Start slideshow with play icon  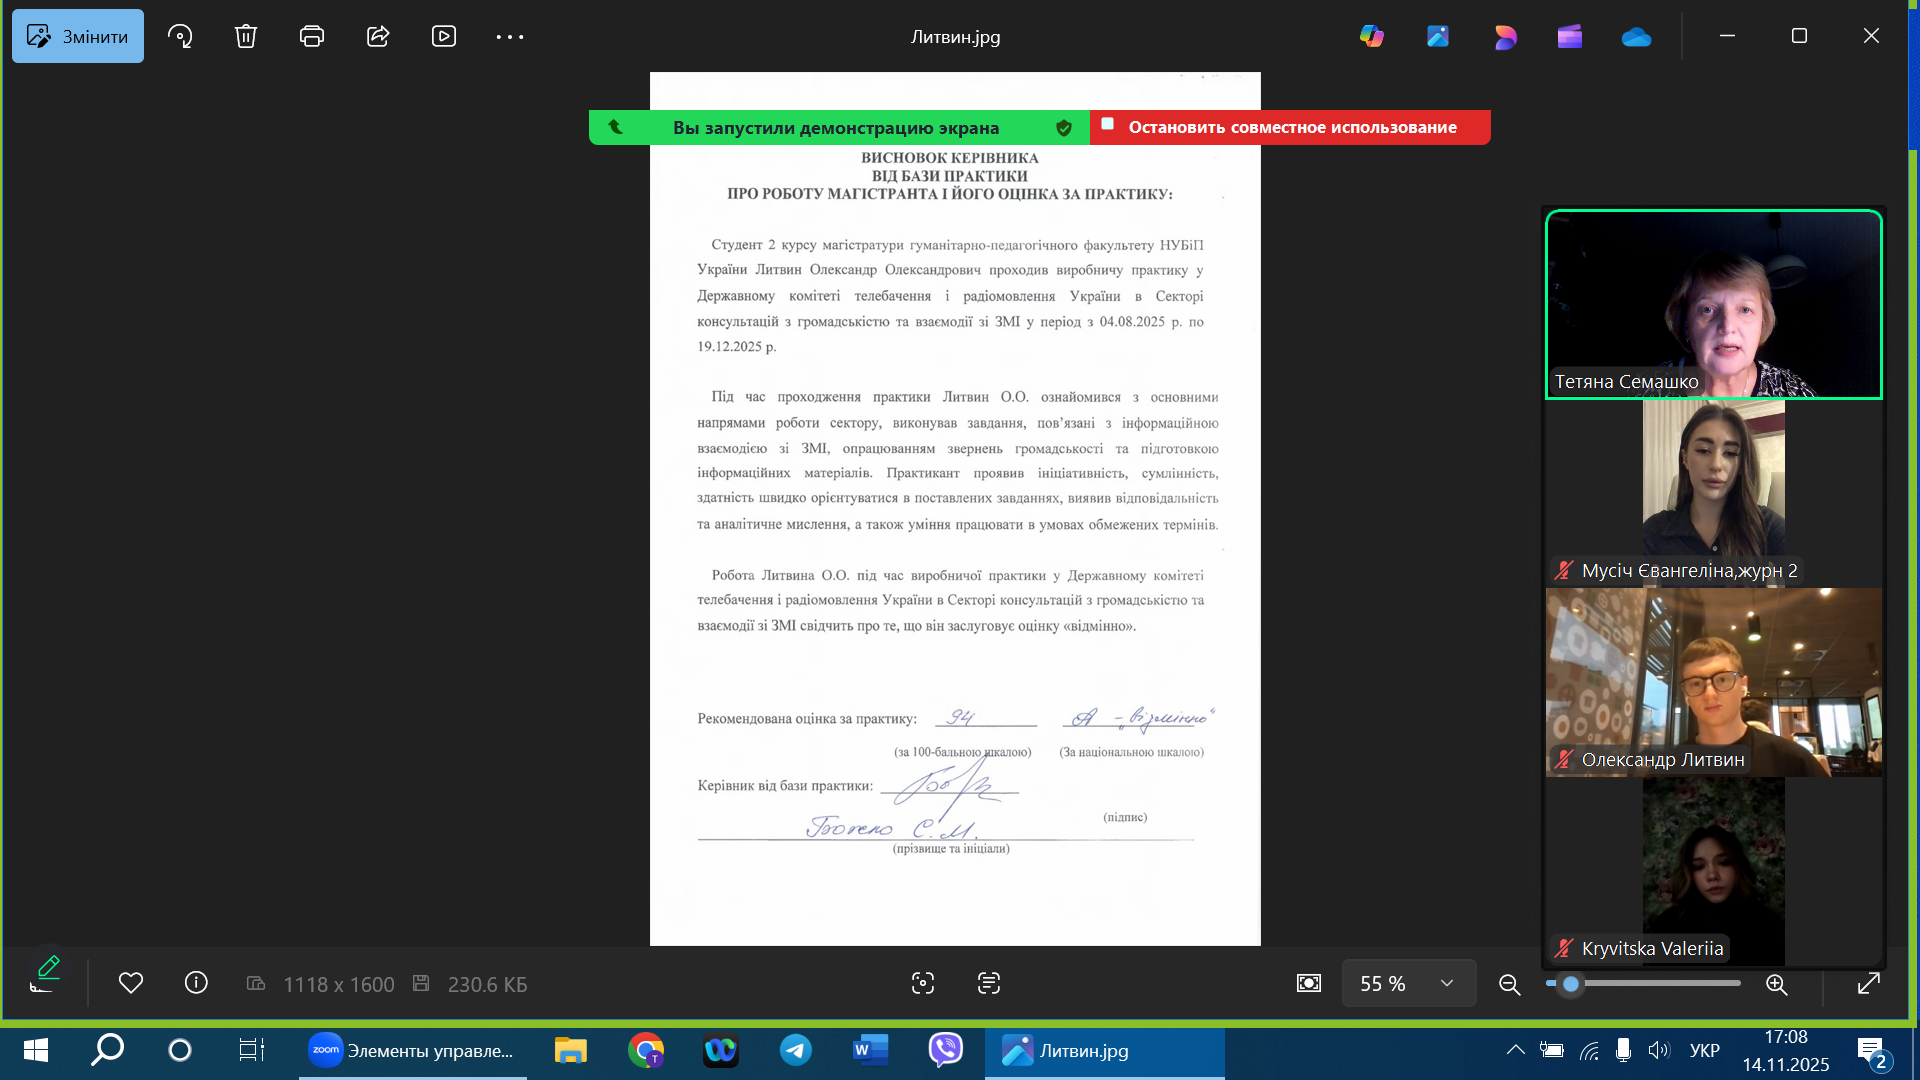coord(444,37)
